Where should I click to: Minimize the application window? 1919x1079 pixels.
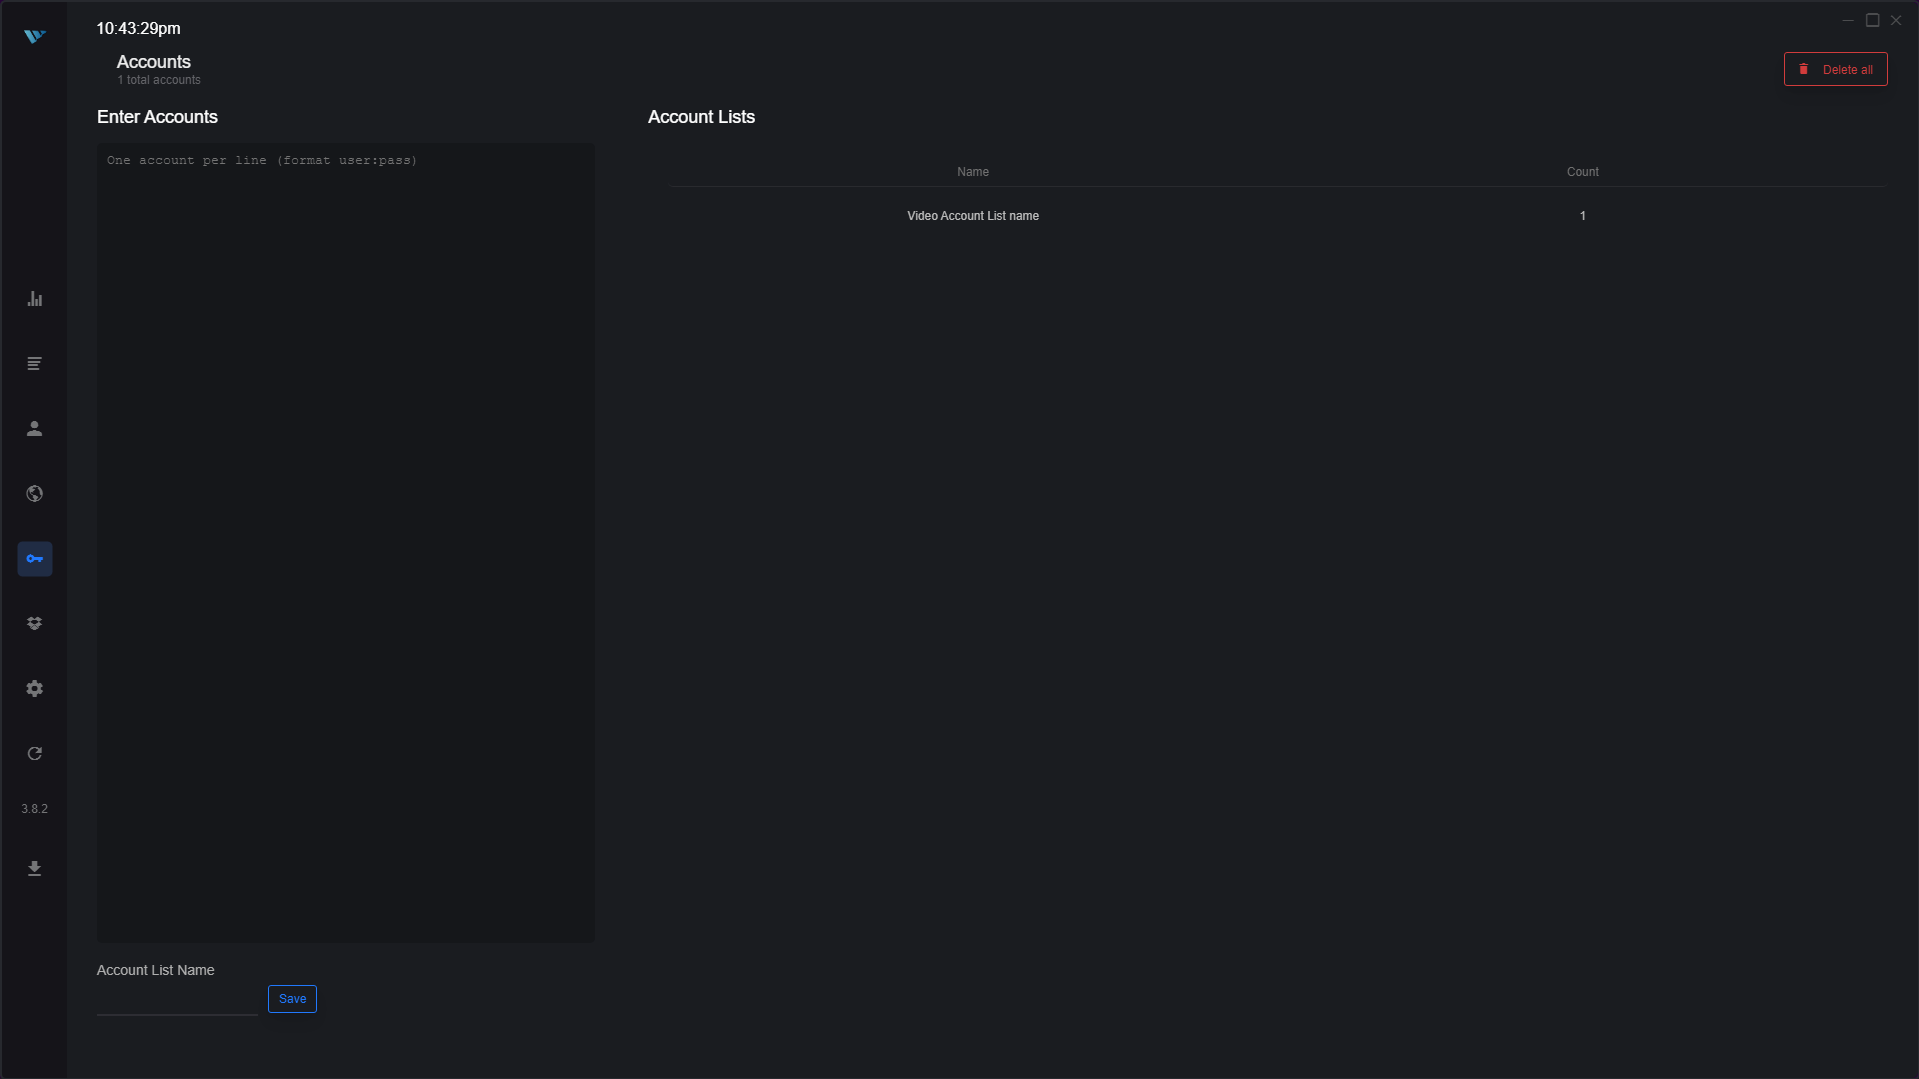tap(1848, 20)
